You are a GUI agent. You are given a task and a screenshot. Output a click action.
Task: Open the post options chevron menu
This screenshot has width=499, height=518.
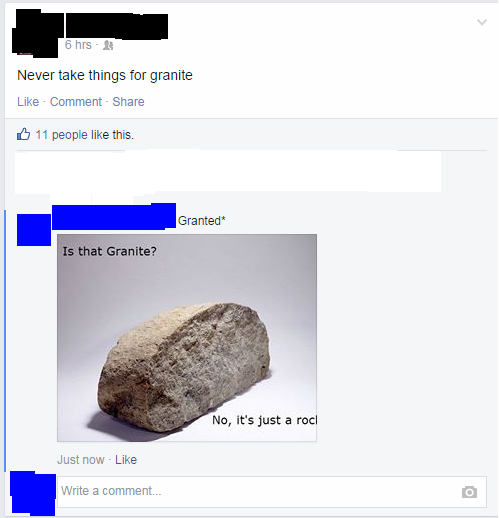pos(482,22)
